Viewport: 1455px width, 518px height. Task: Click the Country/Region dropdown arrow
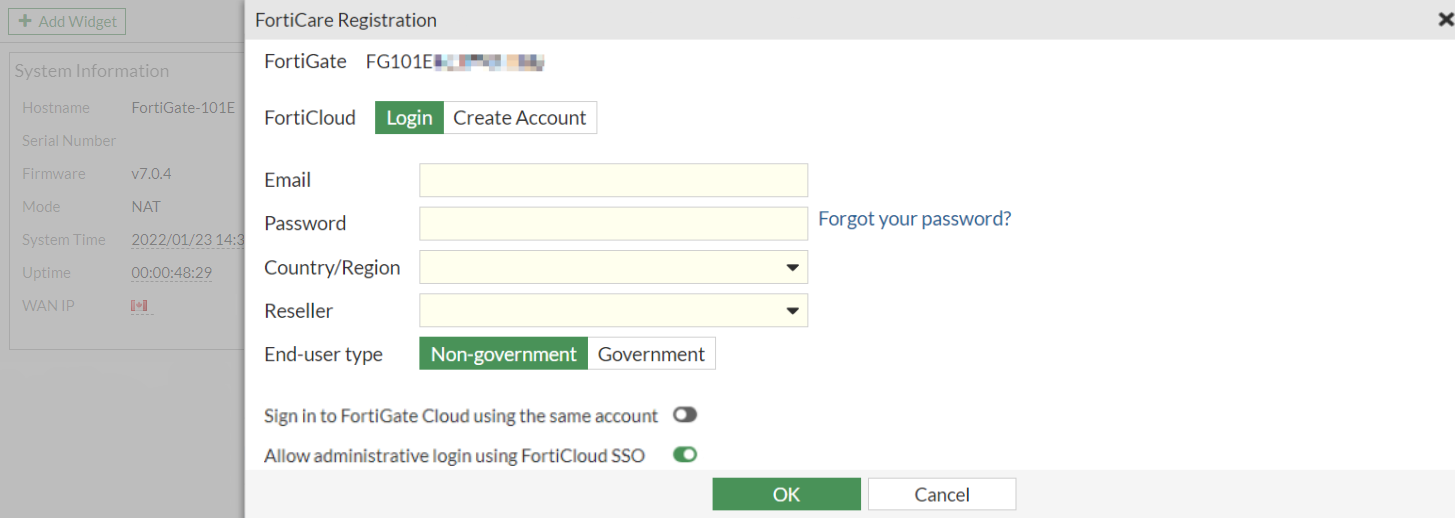tap(792, 267)
